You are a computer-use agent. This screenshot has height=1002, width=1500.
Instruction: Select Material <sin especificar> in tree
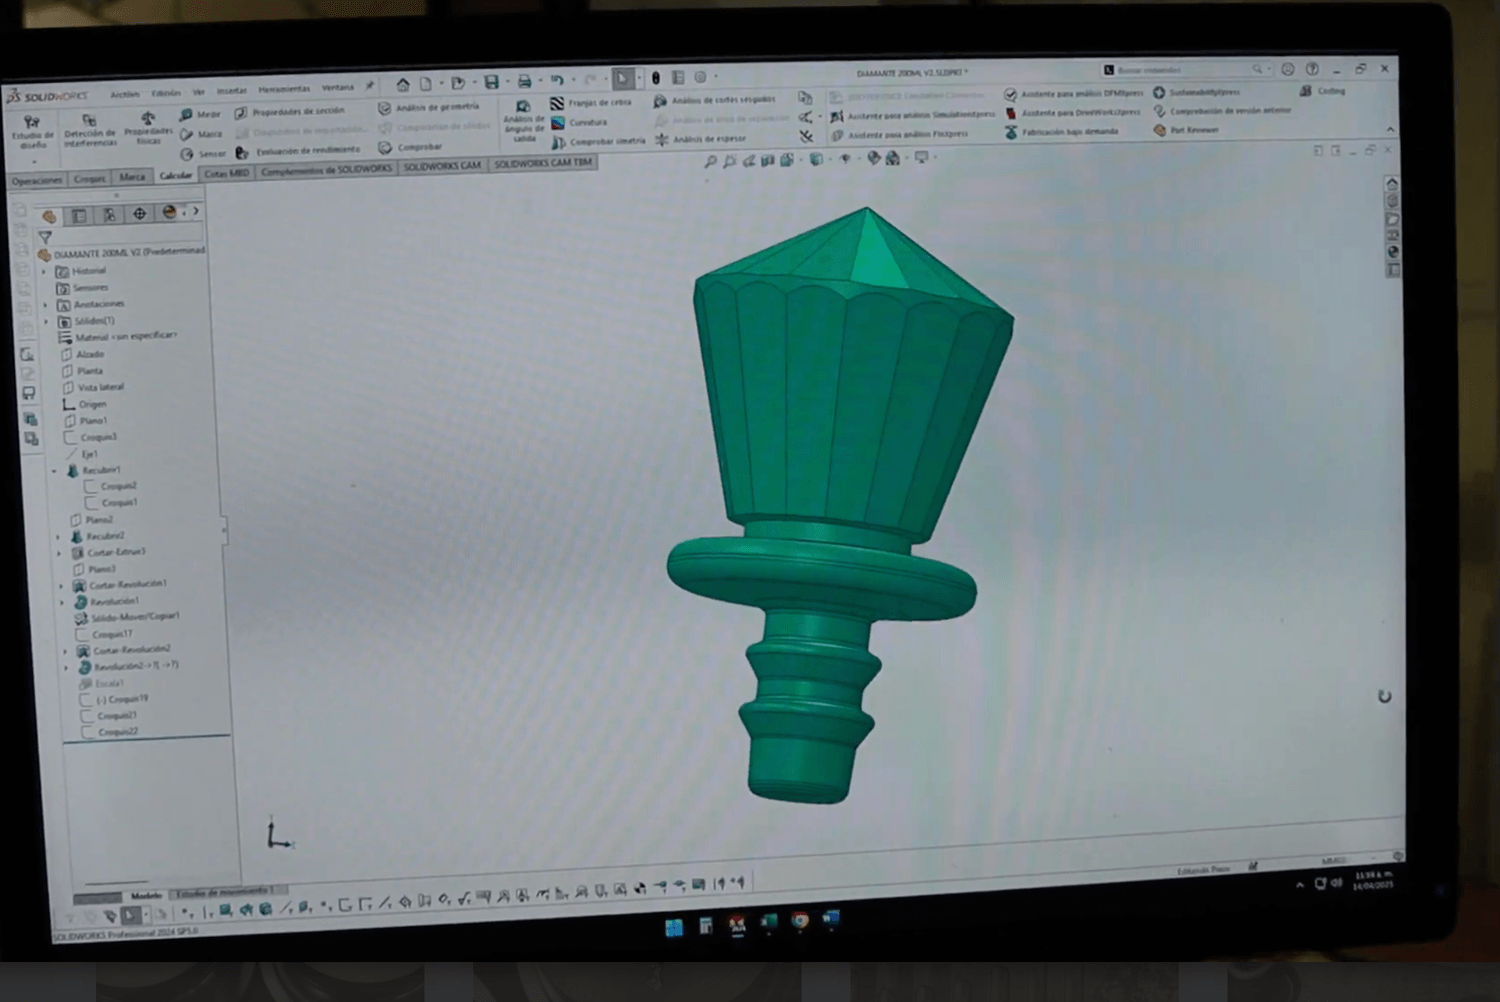(118, 337)
